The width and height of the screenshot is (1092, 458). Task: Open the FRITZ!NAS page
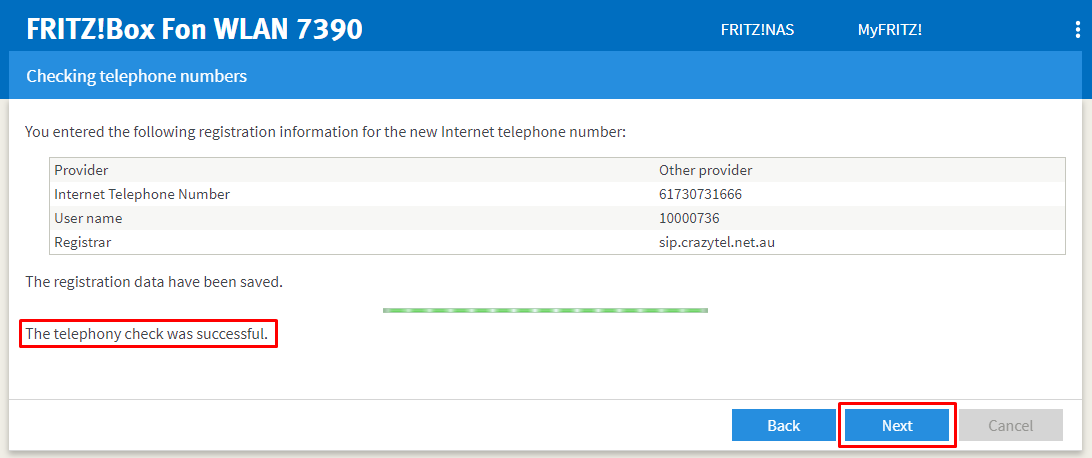click(757, 30)
